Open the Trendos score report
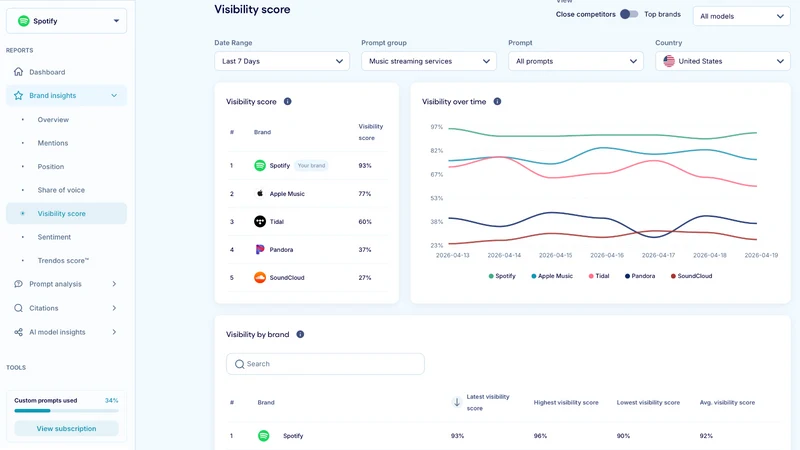The image size is (800, 450). pos(63,260)
